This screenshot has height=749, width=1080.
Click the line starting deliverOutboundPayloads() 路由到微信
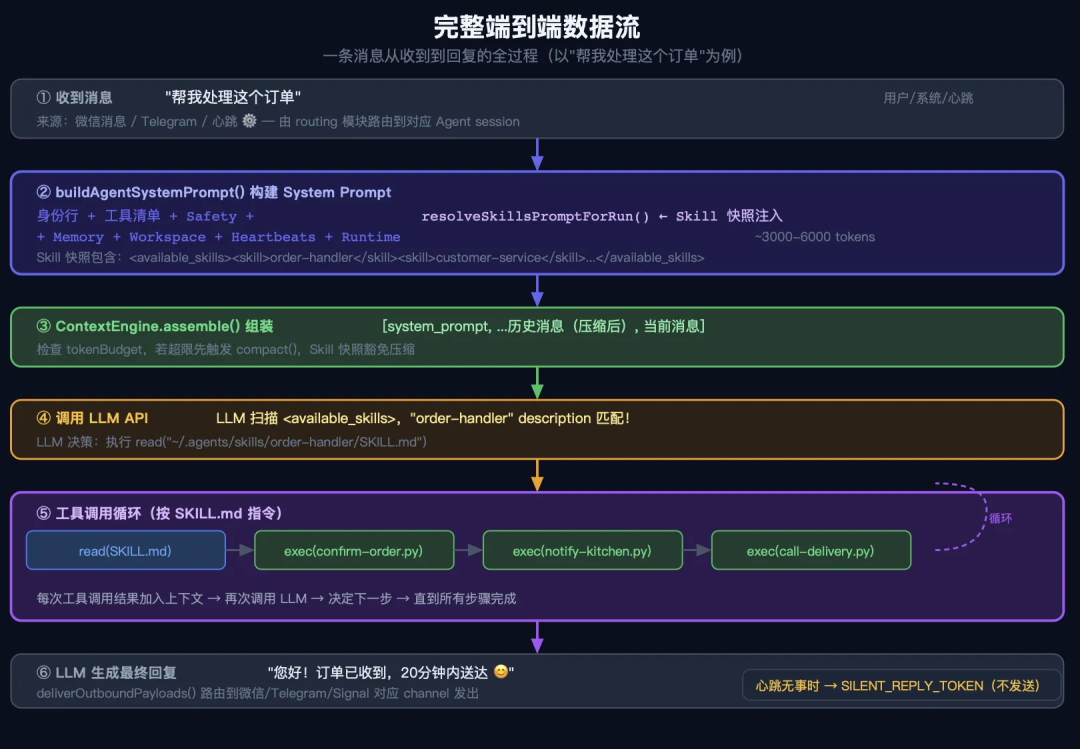(258, 693)
